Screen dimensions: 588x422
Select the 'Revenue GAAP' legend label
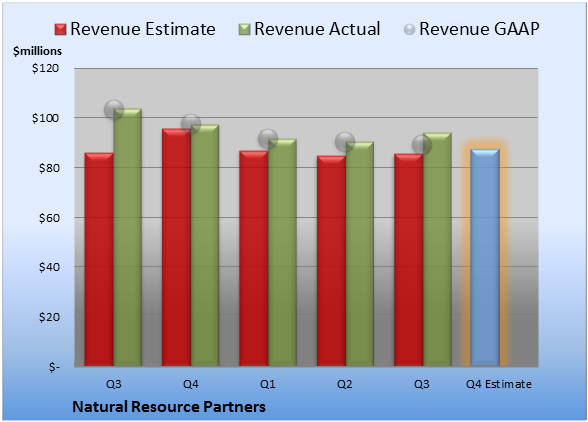[x=479, y=29]
